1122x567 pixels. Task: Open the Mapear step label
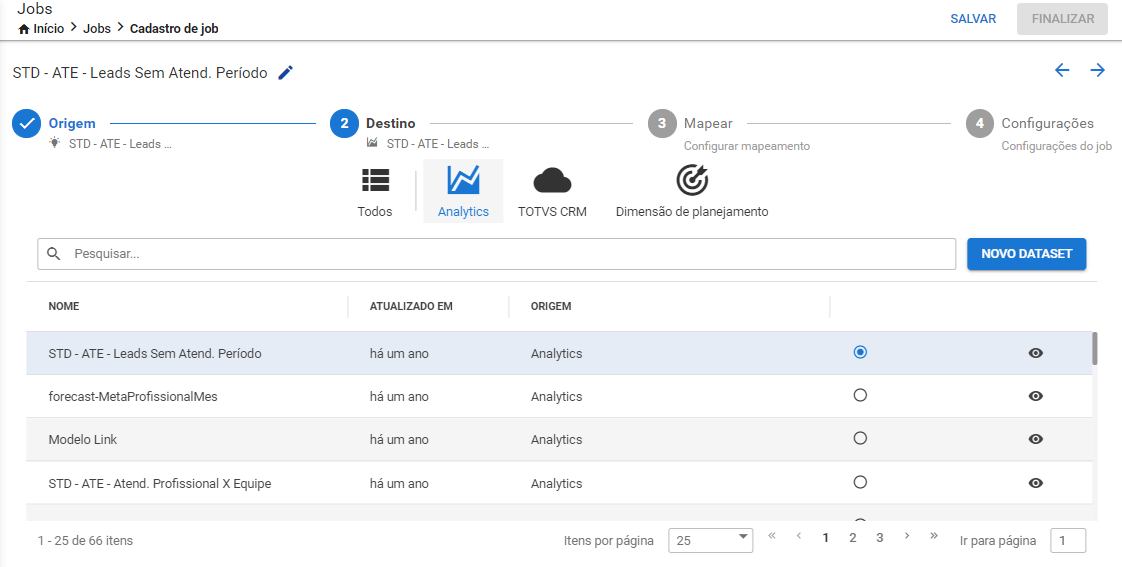coord(708,123)
